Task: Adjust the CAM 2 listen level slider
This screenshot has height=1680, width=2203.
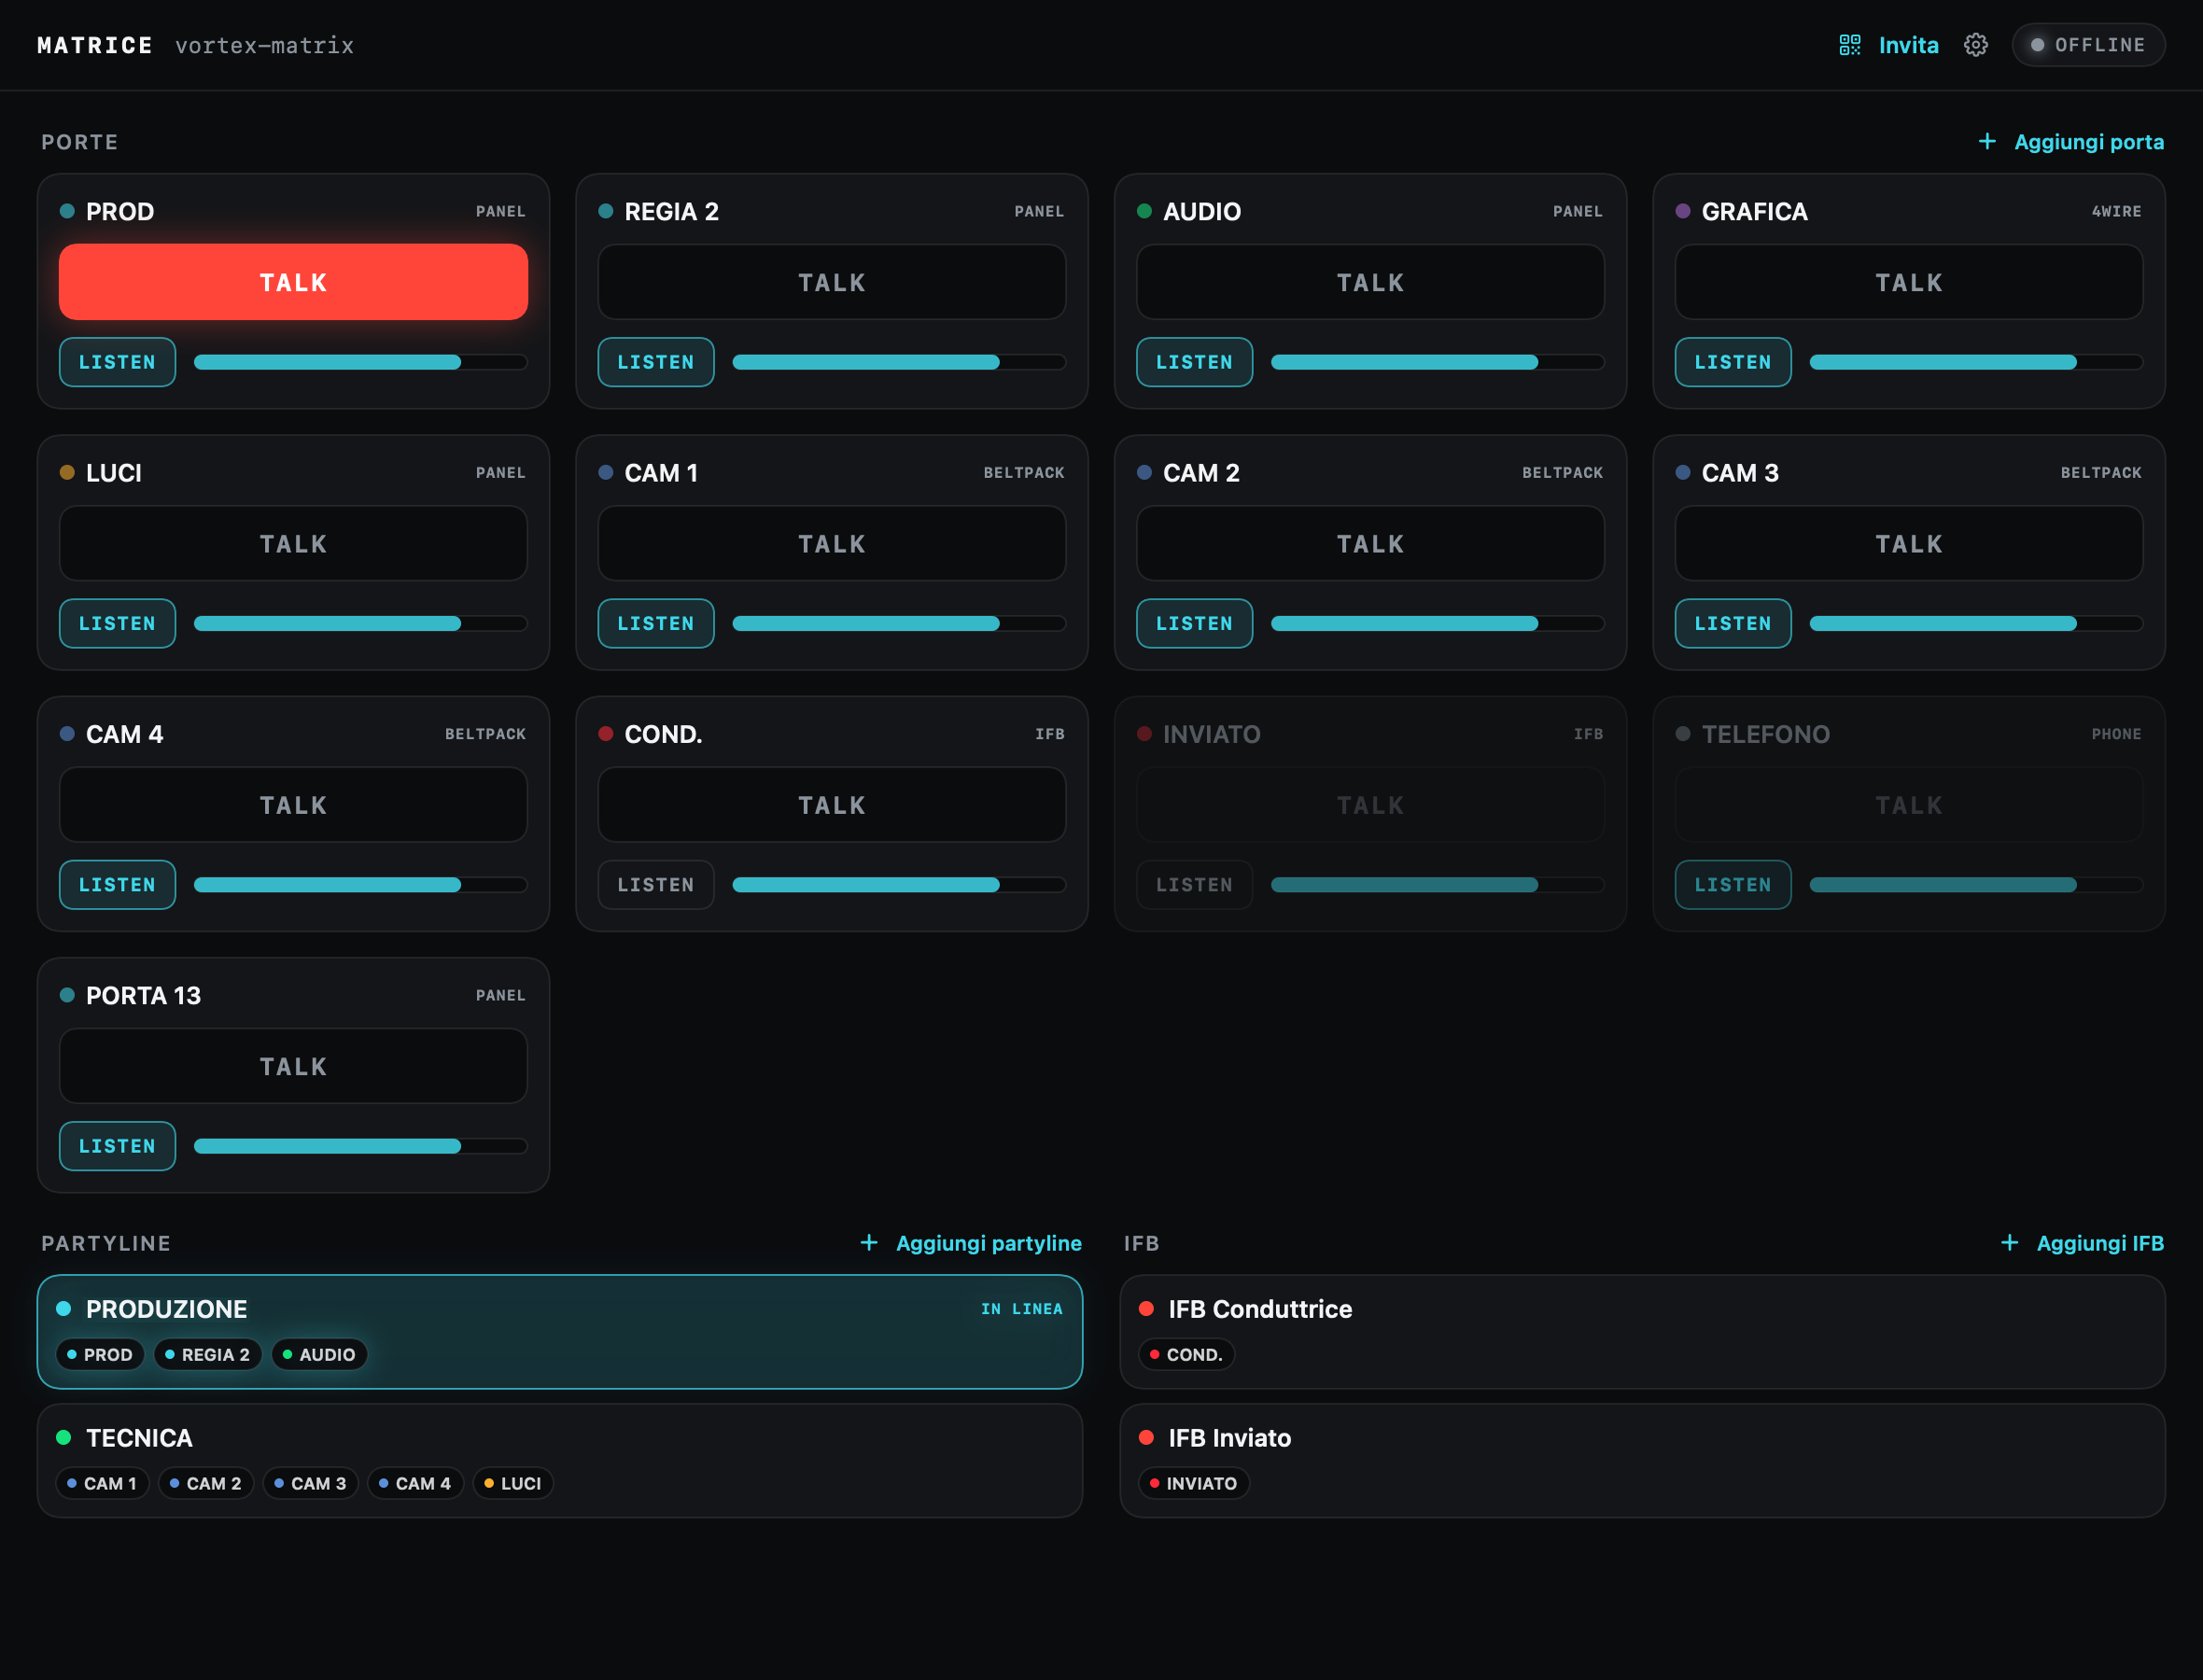Action: click(x=1437, y=623)
